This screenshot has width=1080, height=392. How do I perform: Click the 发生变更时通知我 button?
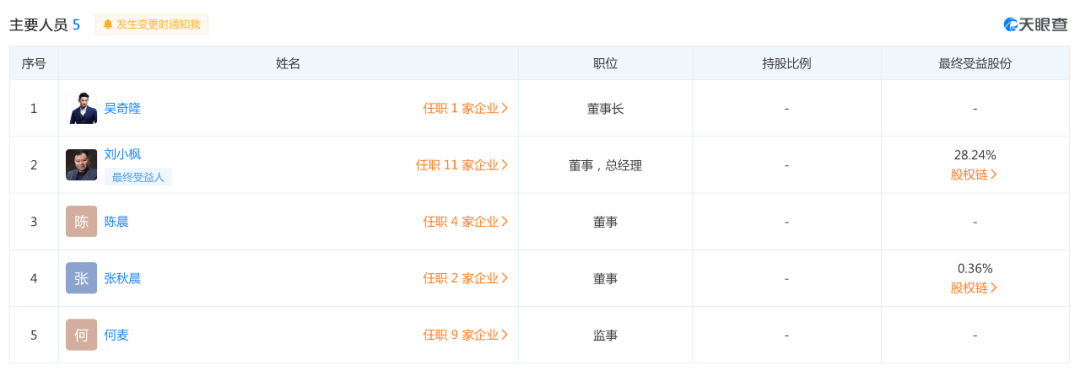point(152,25)
